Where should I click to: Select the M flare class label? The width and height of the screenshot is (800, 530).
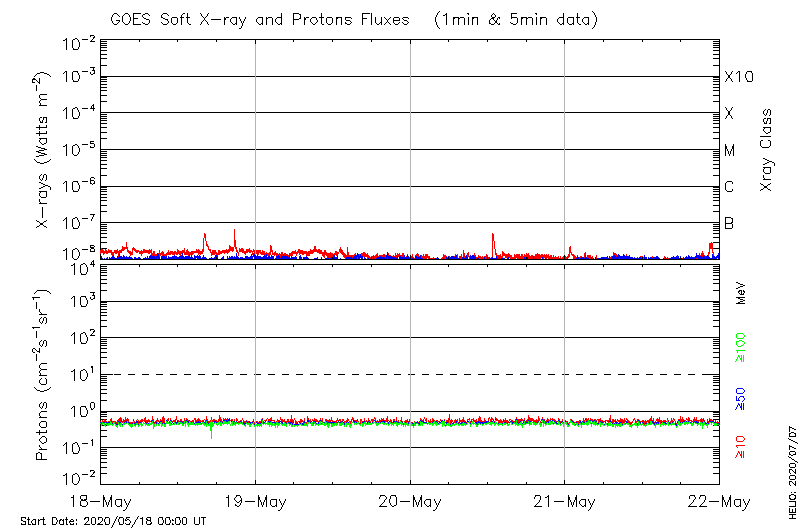pyautogui.click(x=729, y=151)
